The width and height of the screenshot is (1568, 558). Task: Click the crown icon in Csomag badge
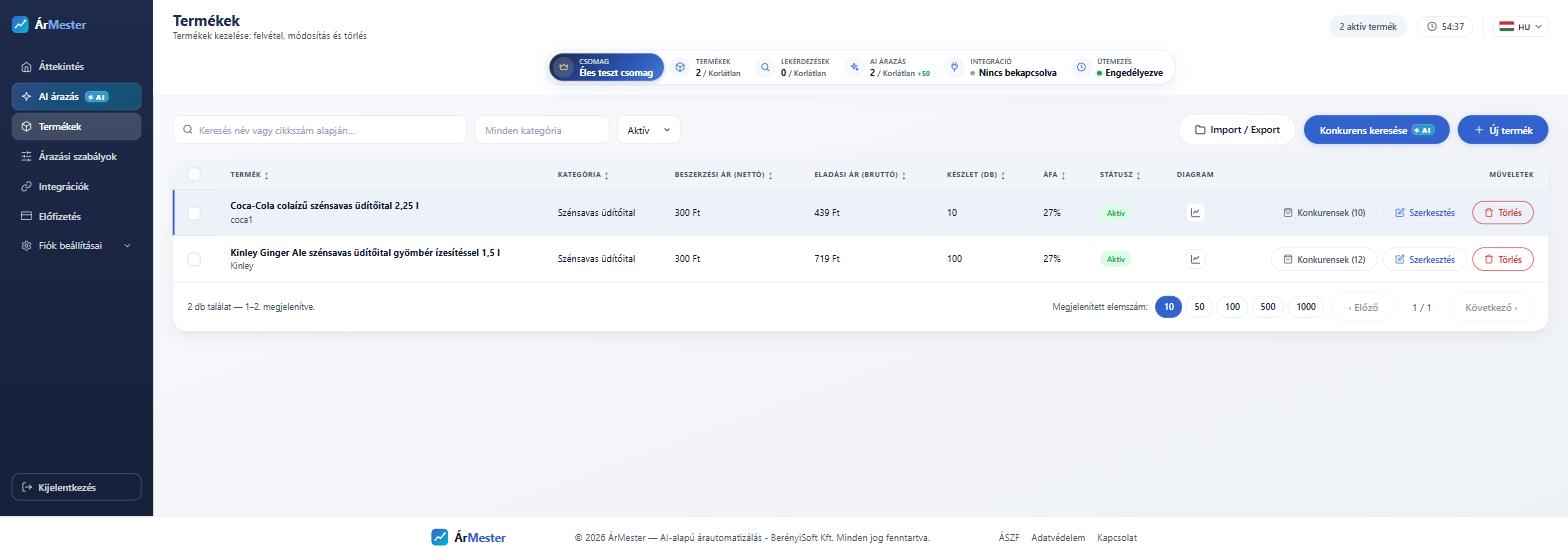coord(564,67)
